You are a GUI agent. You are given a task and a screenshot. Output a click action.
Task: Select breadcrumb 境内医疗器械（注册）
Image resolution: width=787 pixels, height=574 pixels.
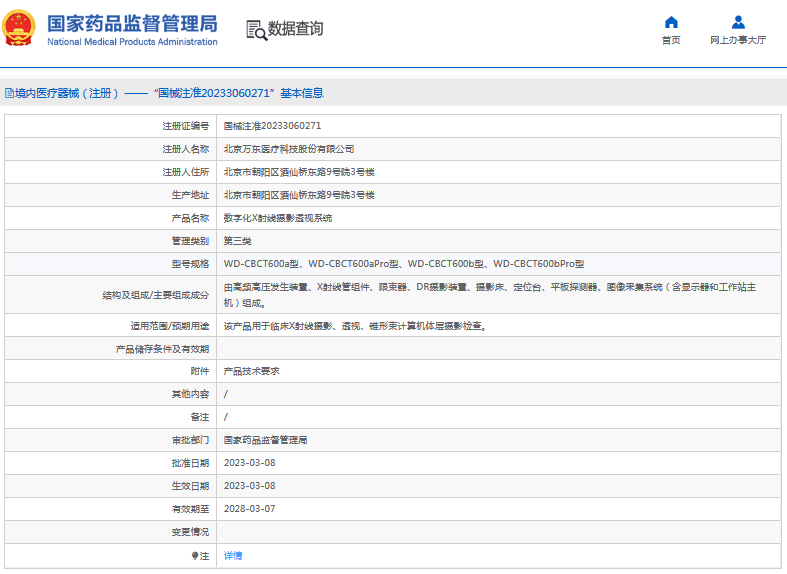(x=67, y=93)
